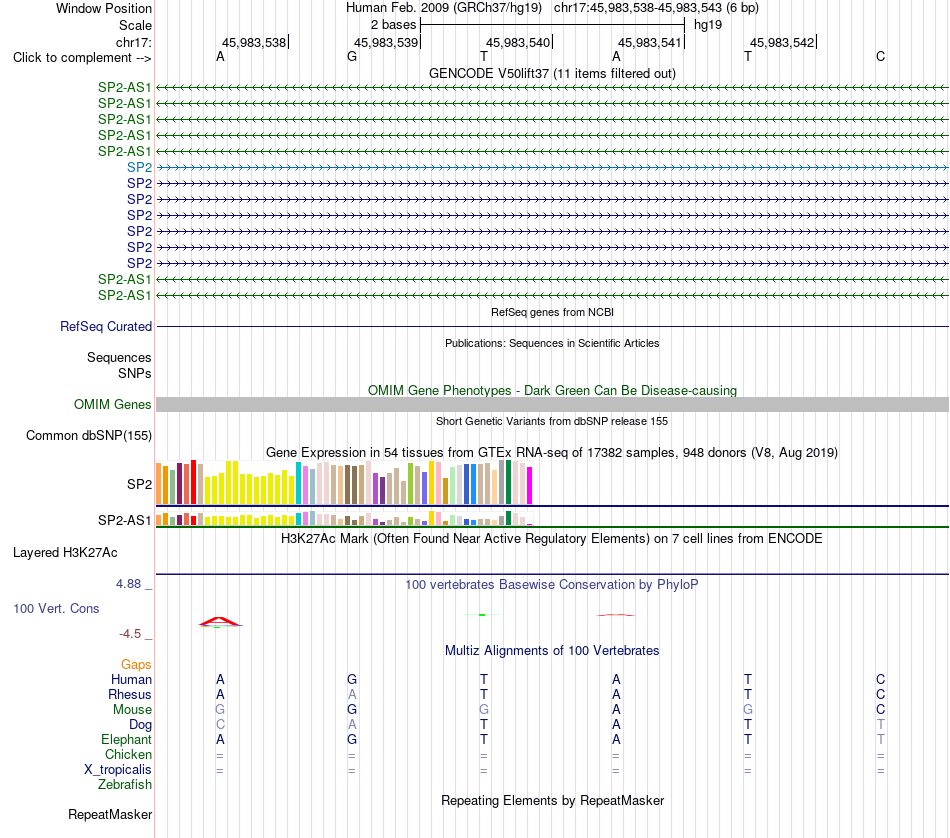This screenshot has width=950, height=838.
Task: Click the 'OMIM Genes' track label
Action: coord(112,404)
